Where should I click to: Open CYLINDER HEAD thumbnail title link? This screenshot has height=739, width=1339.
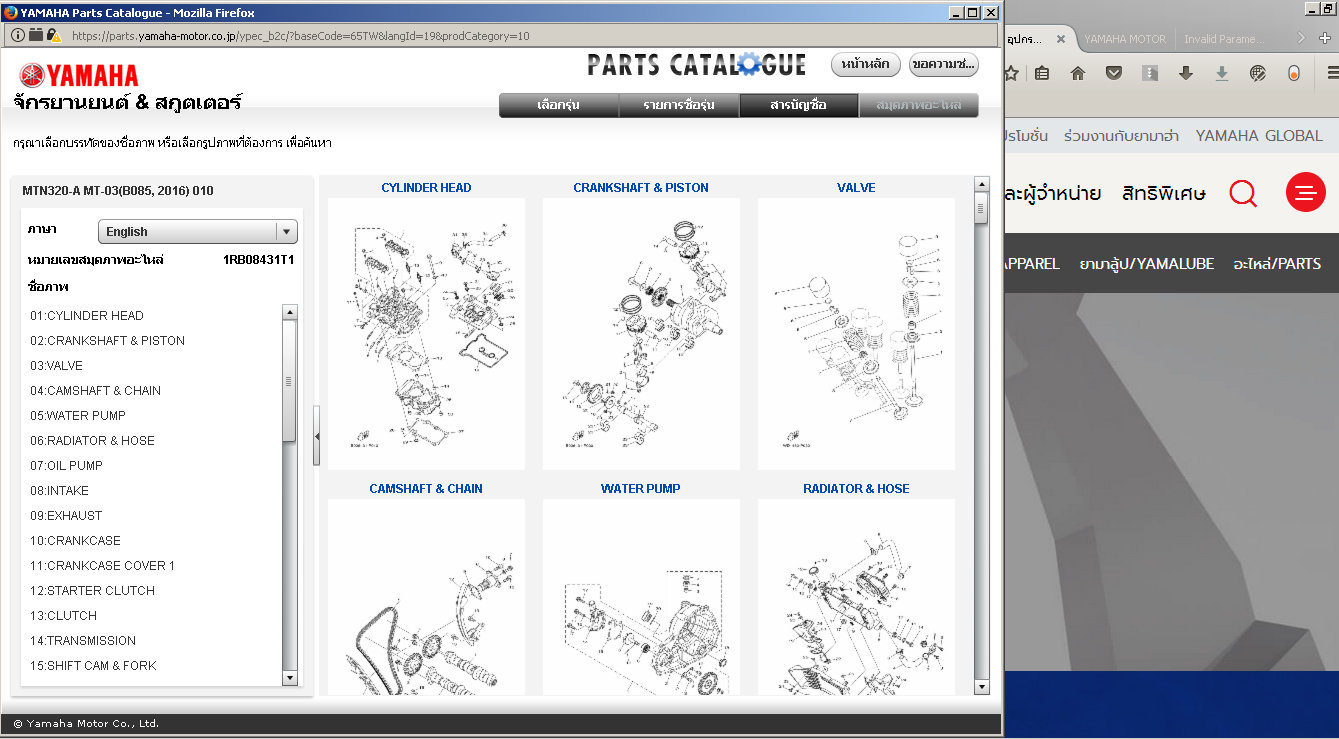coord(426,188)
